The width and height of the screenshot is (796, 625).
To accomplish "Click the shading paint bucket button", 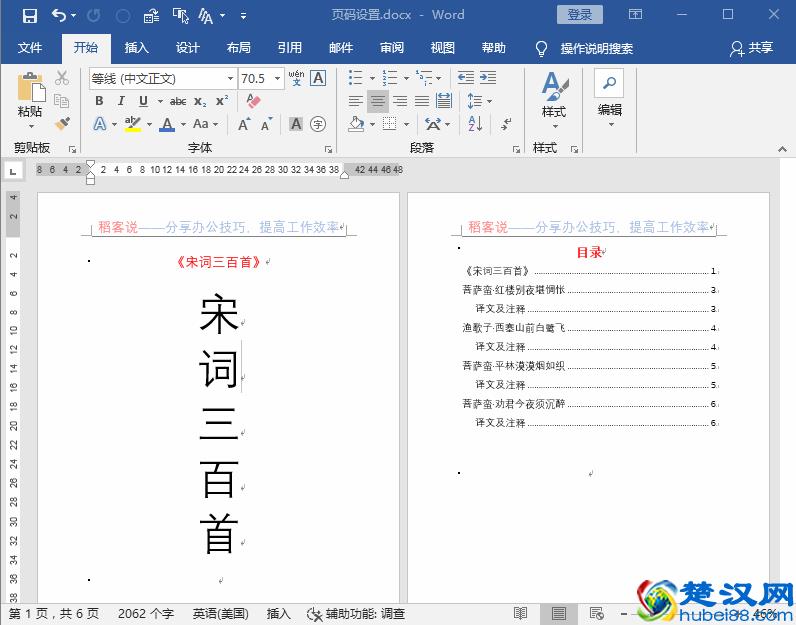I will (356, 124).
